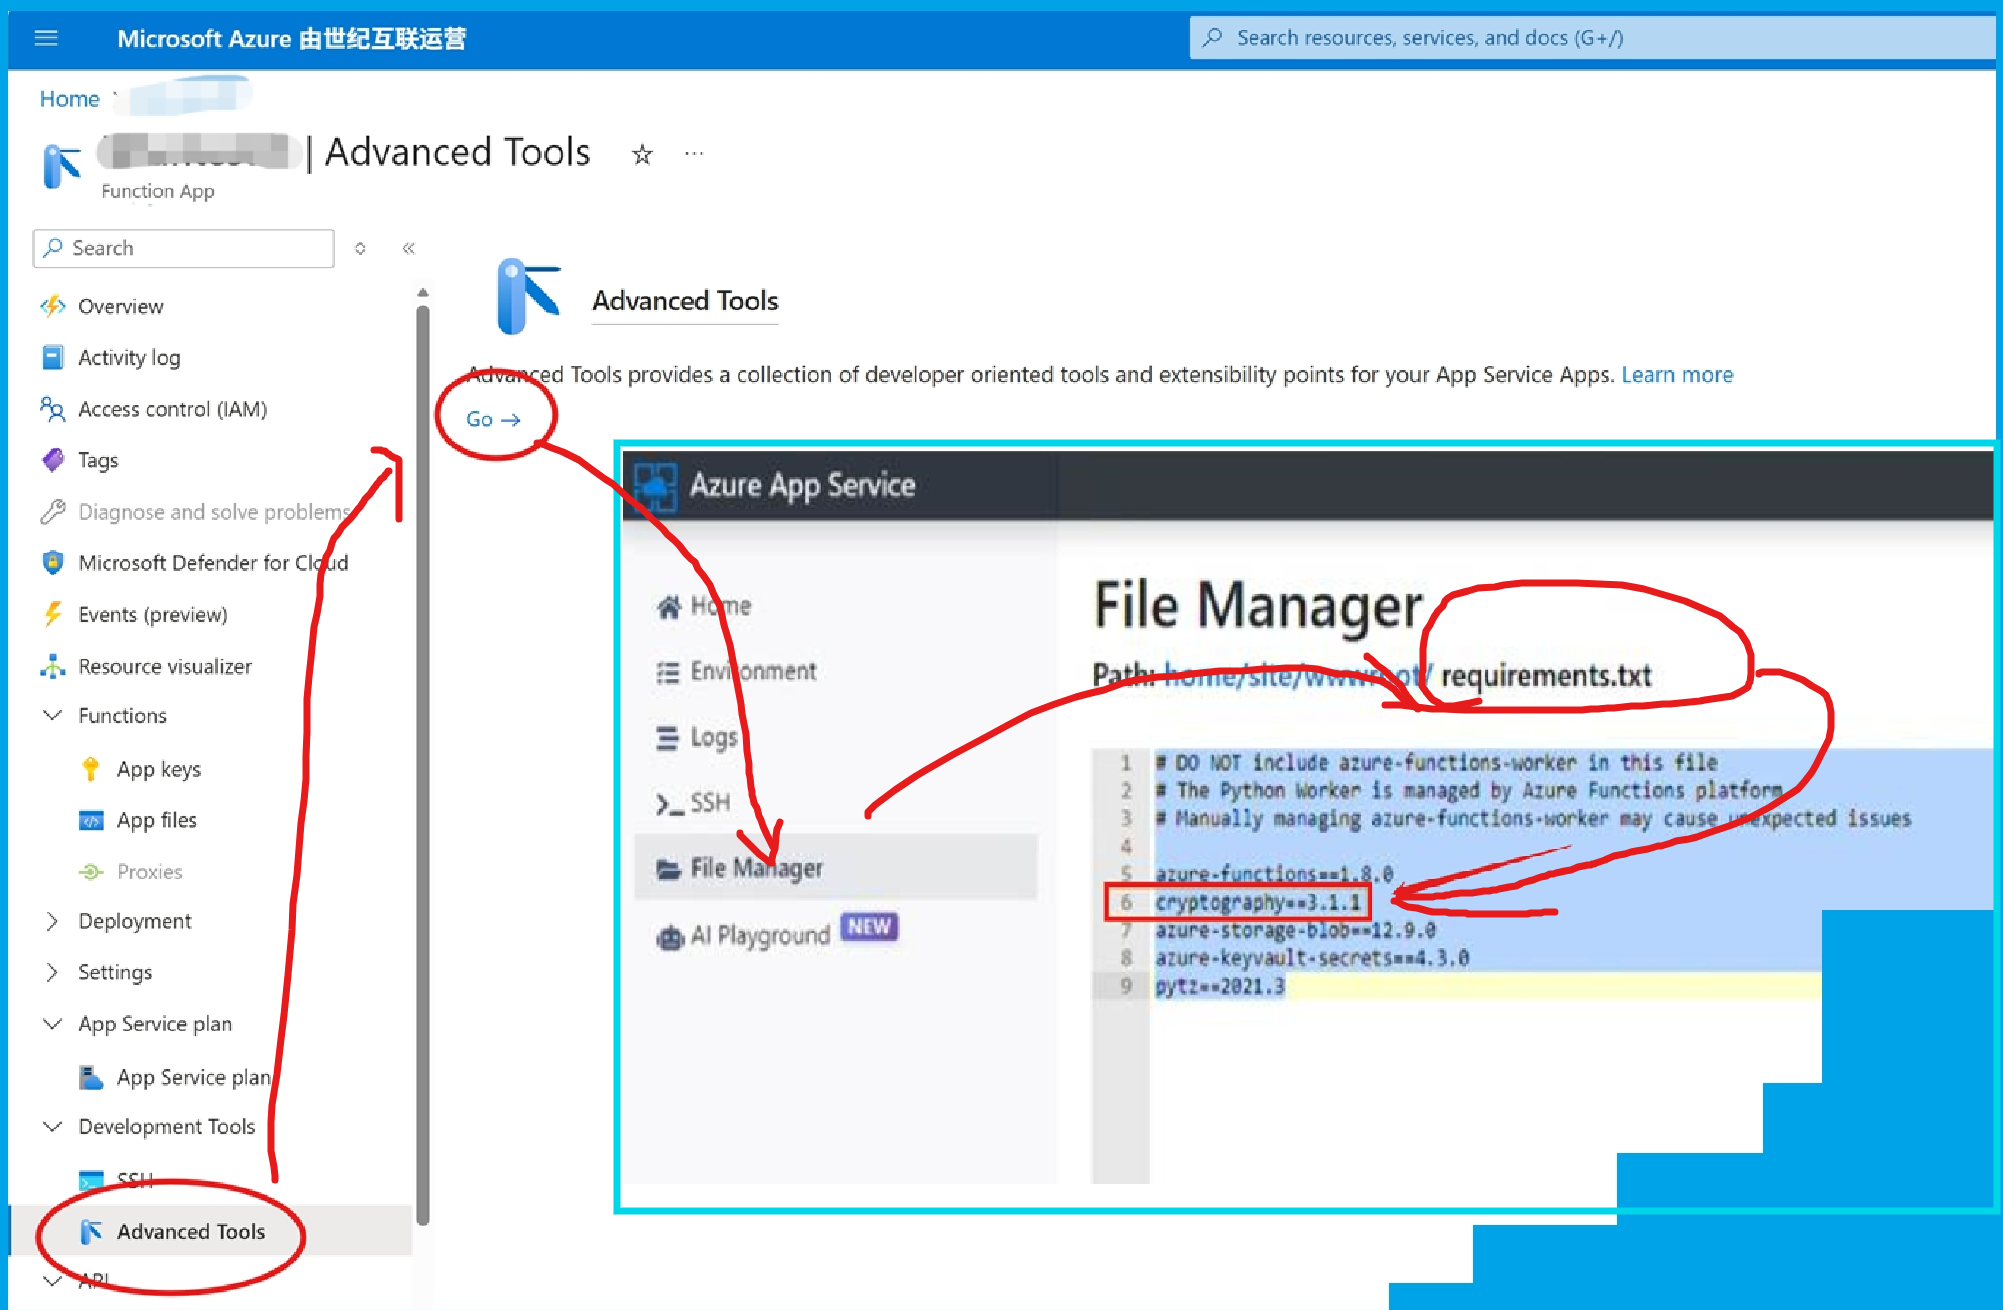Open the hamburger portal menu icon
The image size is (2003, 1310).
pyautogui.click(x=46, y=38)
